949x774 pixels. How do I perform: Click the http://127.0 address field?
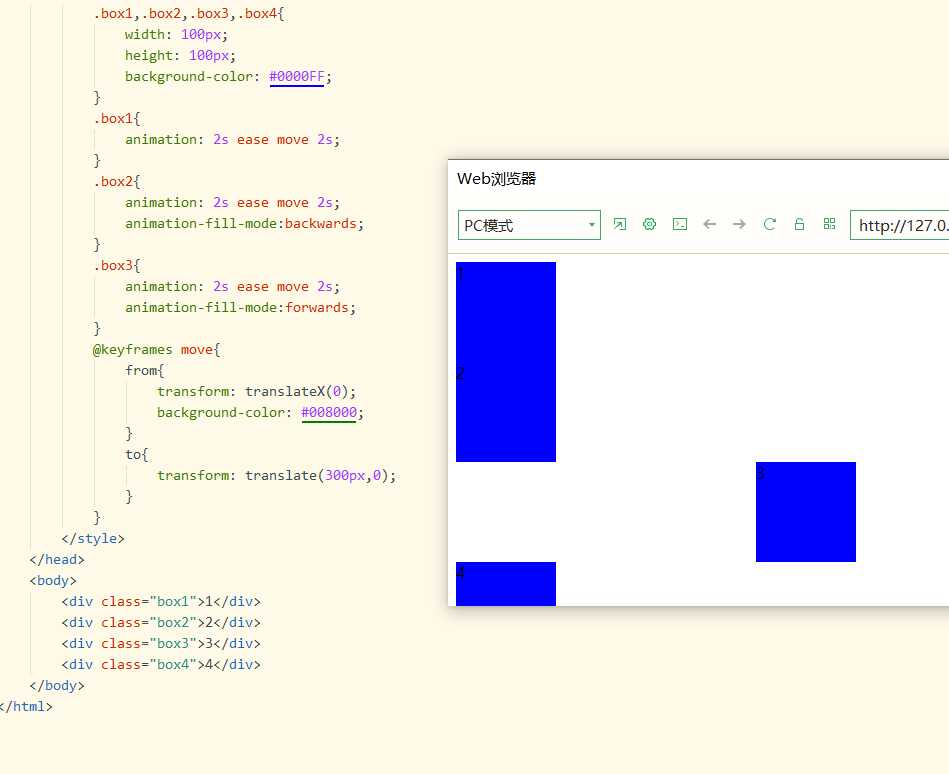pyautogui.click(x=900, y=225)
